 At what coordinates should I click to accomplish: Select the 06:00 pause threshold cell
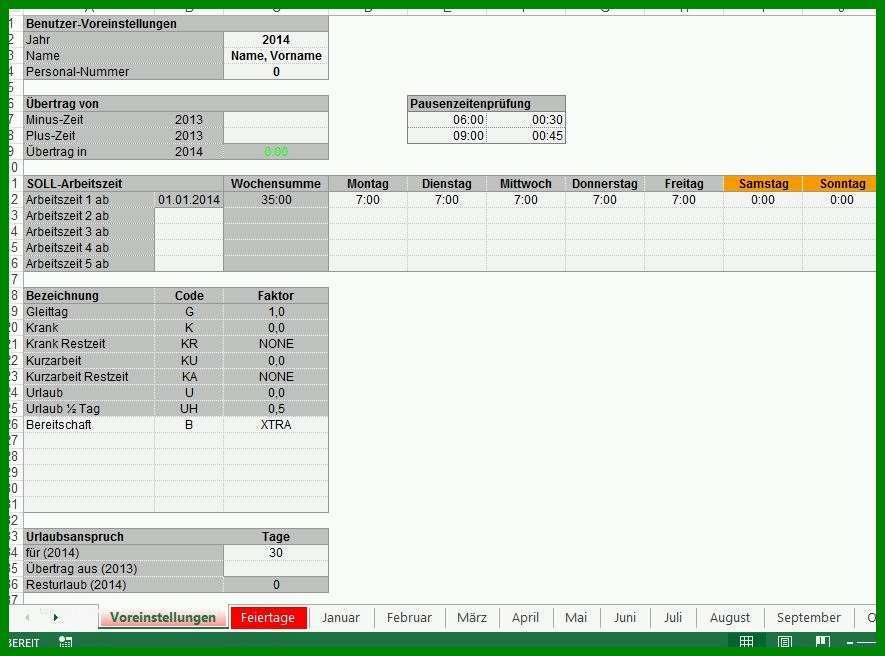tap(447, 120)
